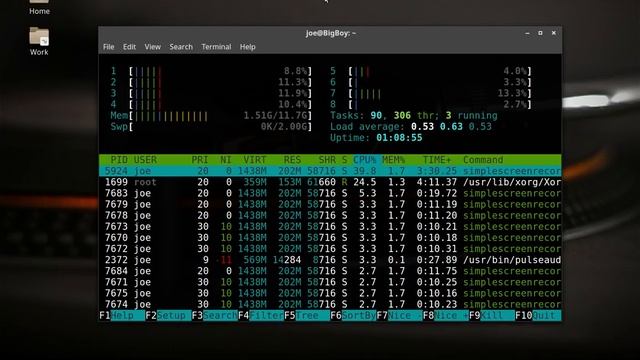The image size is (640, 360).
Task: Open the Home folder desktop icon
Action: coord(39,7)
